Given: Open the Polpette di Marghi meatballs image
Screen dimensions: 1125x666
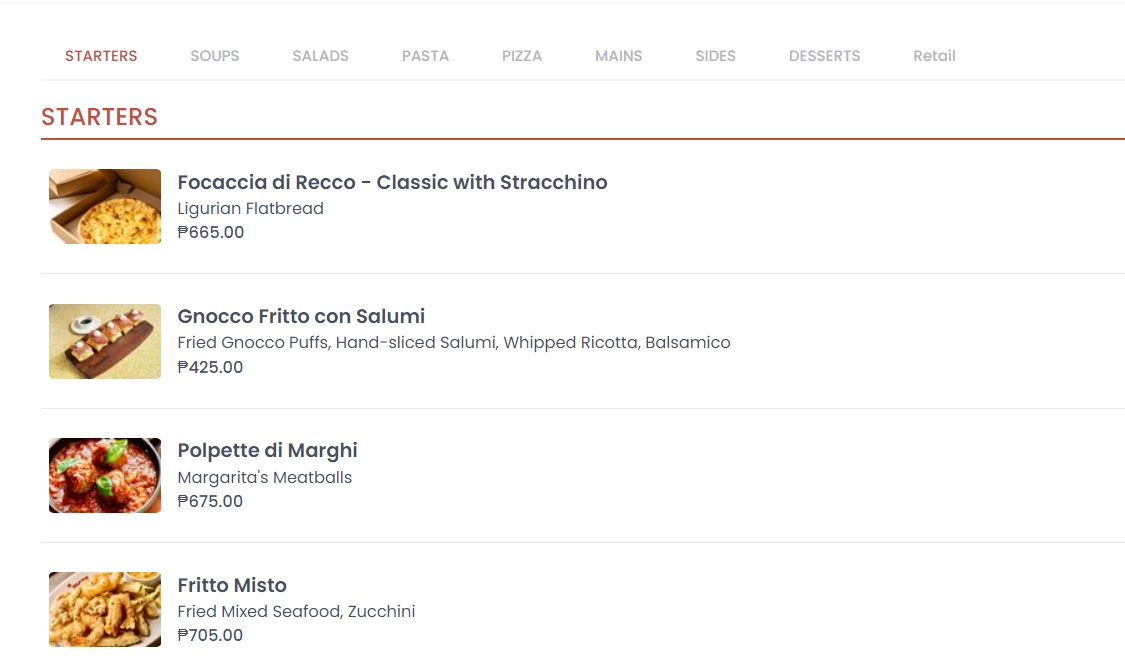Looking at the screenshot, I should click(x=105, y=475).
